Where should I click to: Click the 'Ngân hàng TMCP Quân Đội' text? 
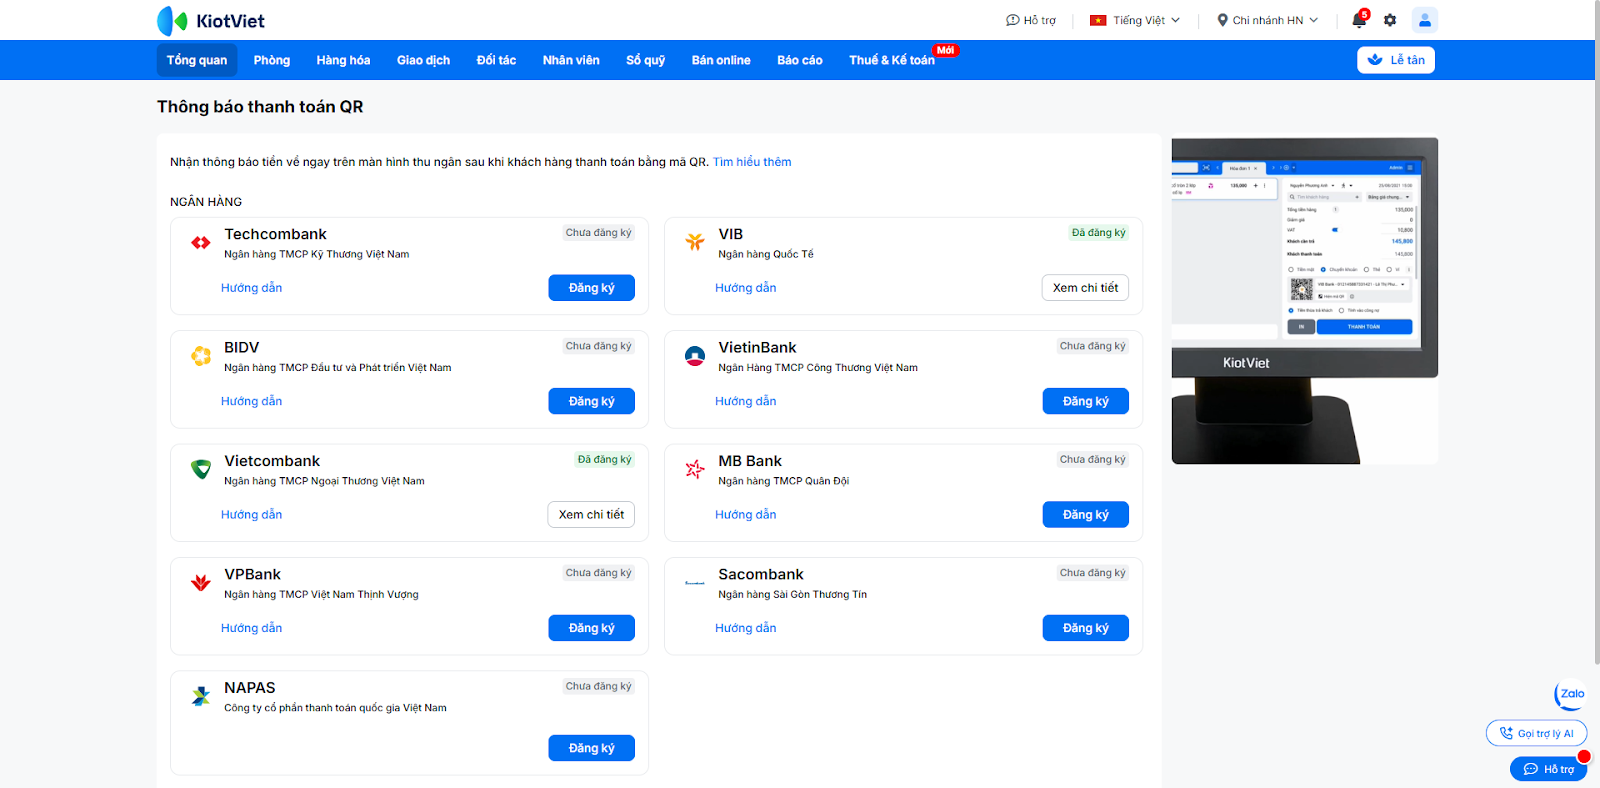point(784,481)
